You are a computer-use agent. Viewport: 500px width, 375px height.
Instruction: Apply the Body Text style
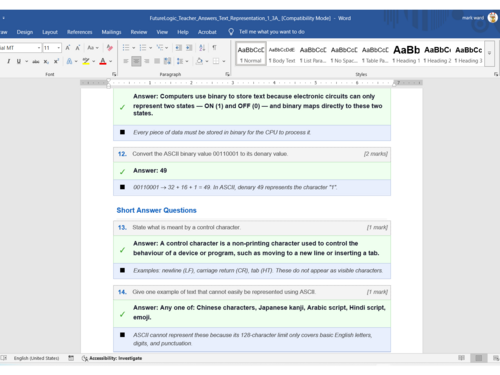(x=282, y=54)
